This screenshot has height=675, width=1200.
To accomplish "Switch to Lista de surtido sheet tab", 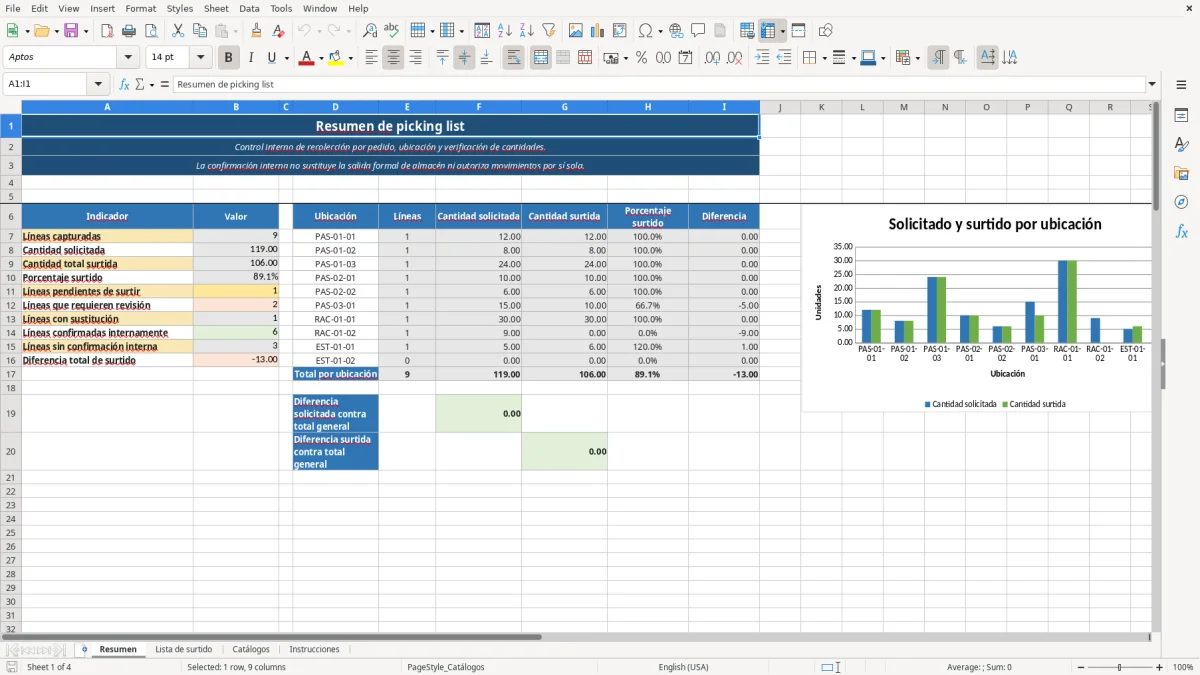I will pos(184,649).
